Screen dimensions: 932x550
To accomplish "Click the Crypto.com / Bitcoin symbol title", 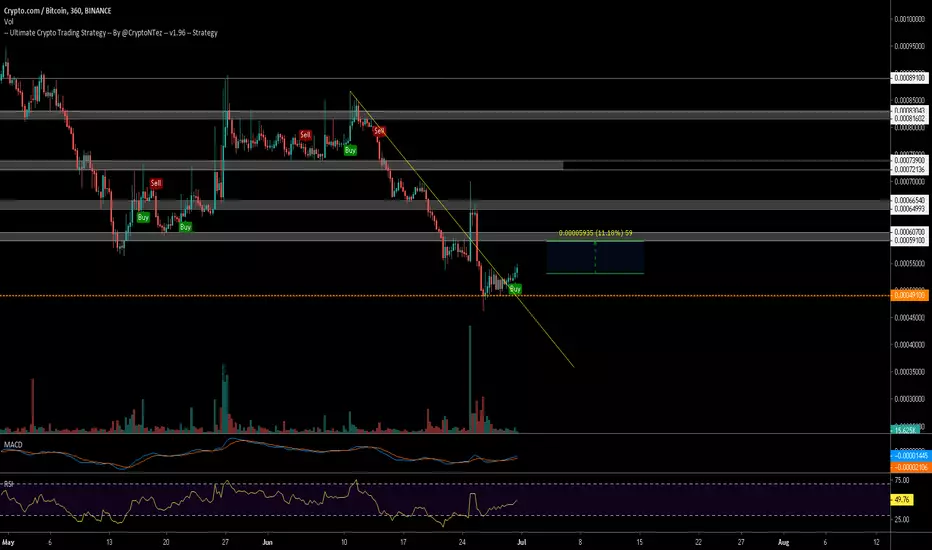I will 58,11.
